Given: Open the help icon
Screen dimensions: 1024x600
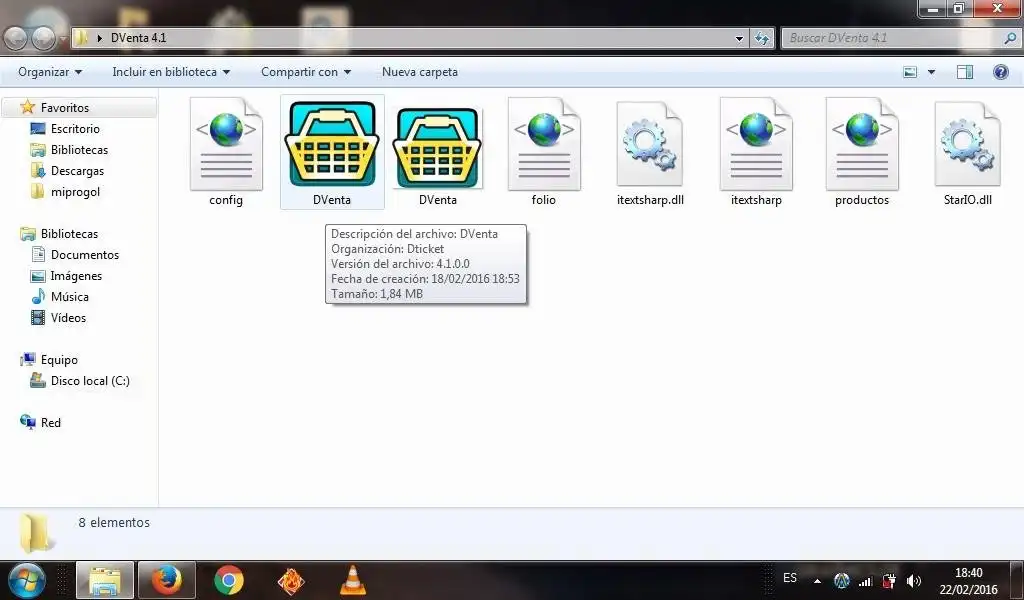Looking at the screenshot, I should (1000, 72).
